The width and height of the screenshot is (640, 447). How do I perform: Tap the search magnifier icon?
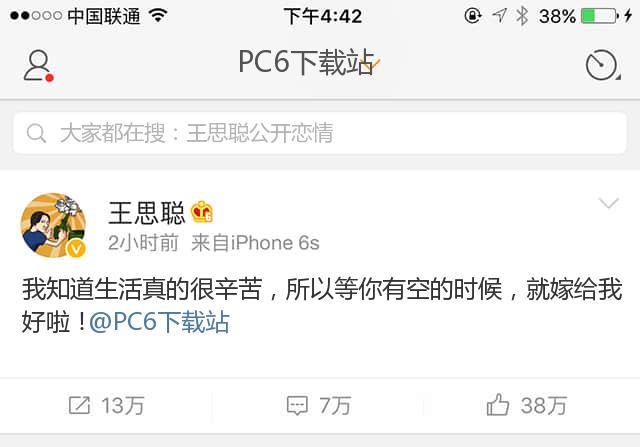tap(36, 133)
